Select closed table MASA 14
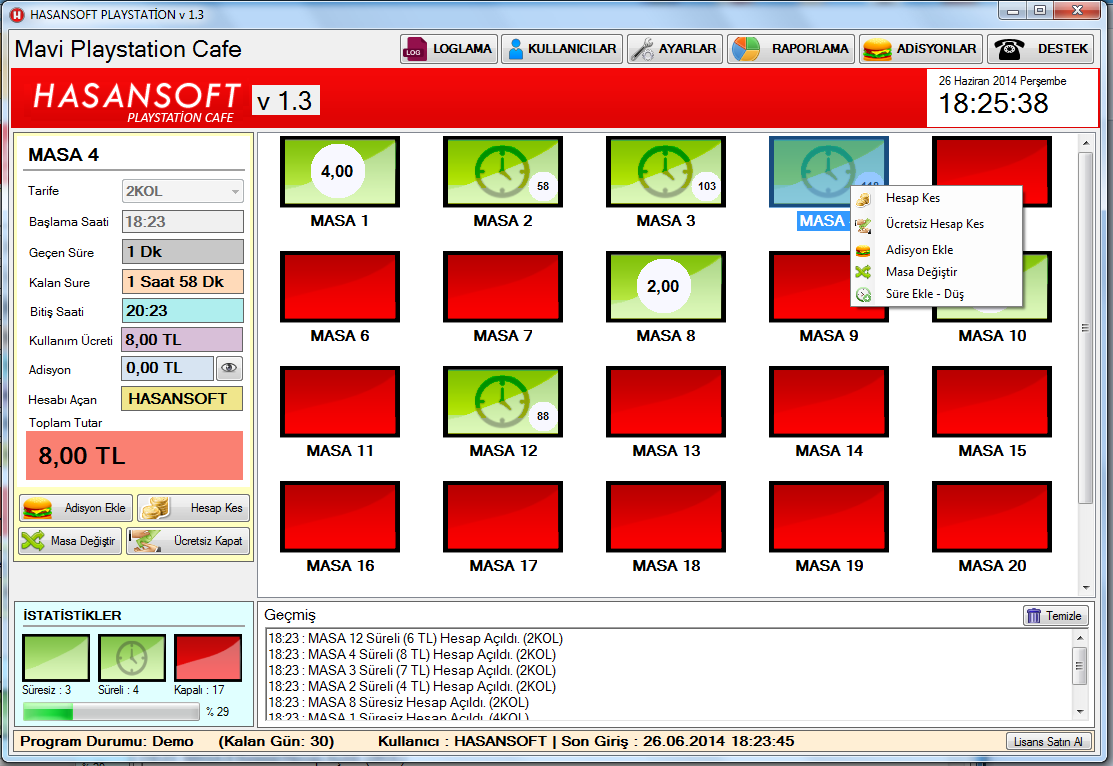The image size is (1113, 766). [x=829, y=402]
